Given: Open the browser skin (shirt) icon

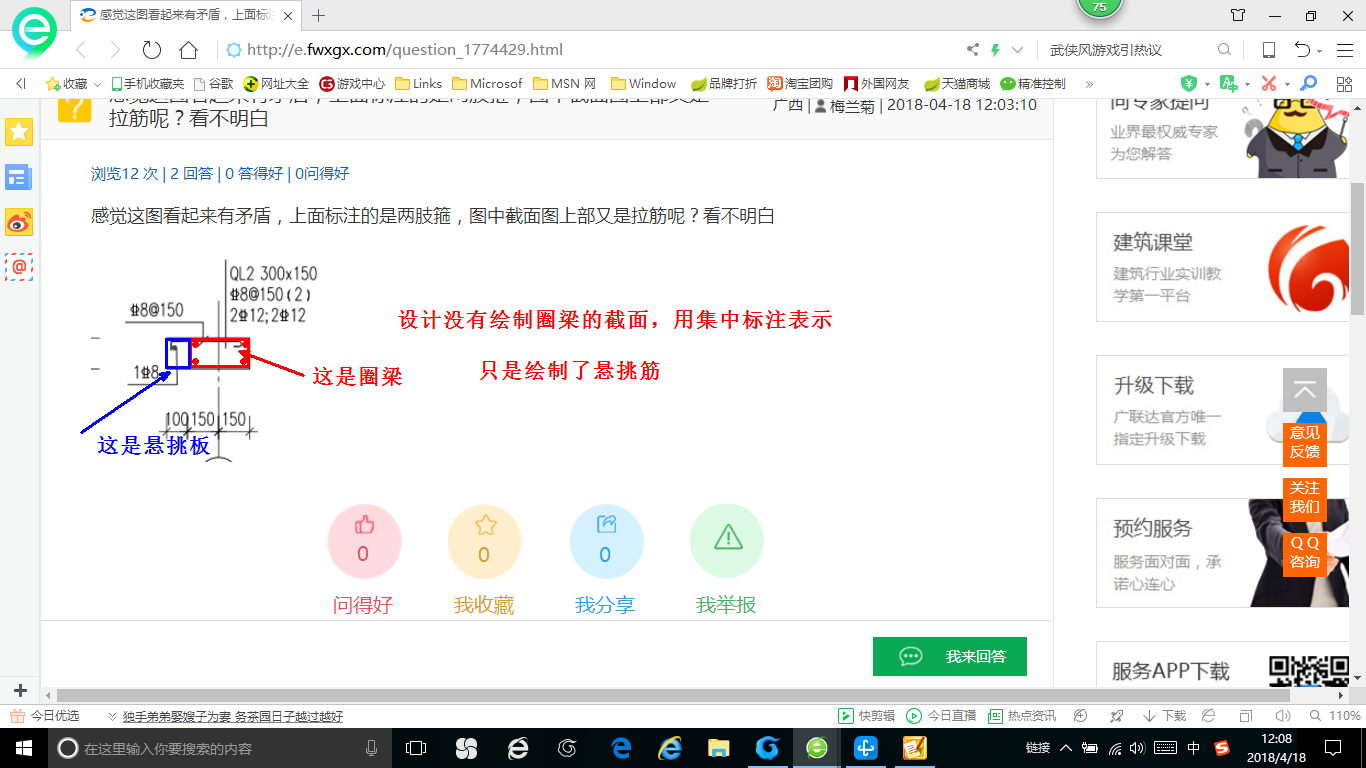Looking at the screenshot, I should [1238, 15].
